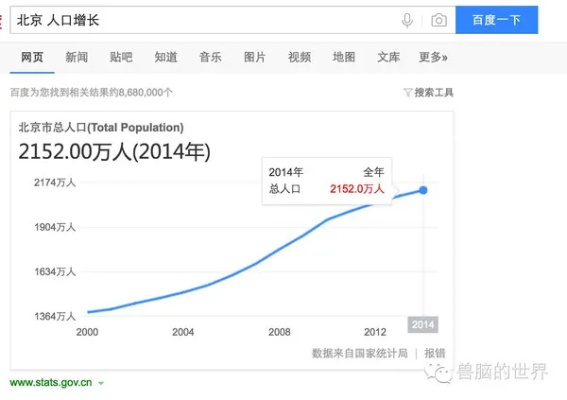Click the 2012 x-axis label

(375, 332)
